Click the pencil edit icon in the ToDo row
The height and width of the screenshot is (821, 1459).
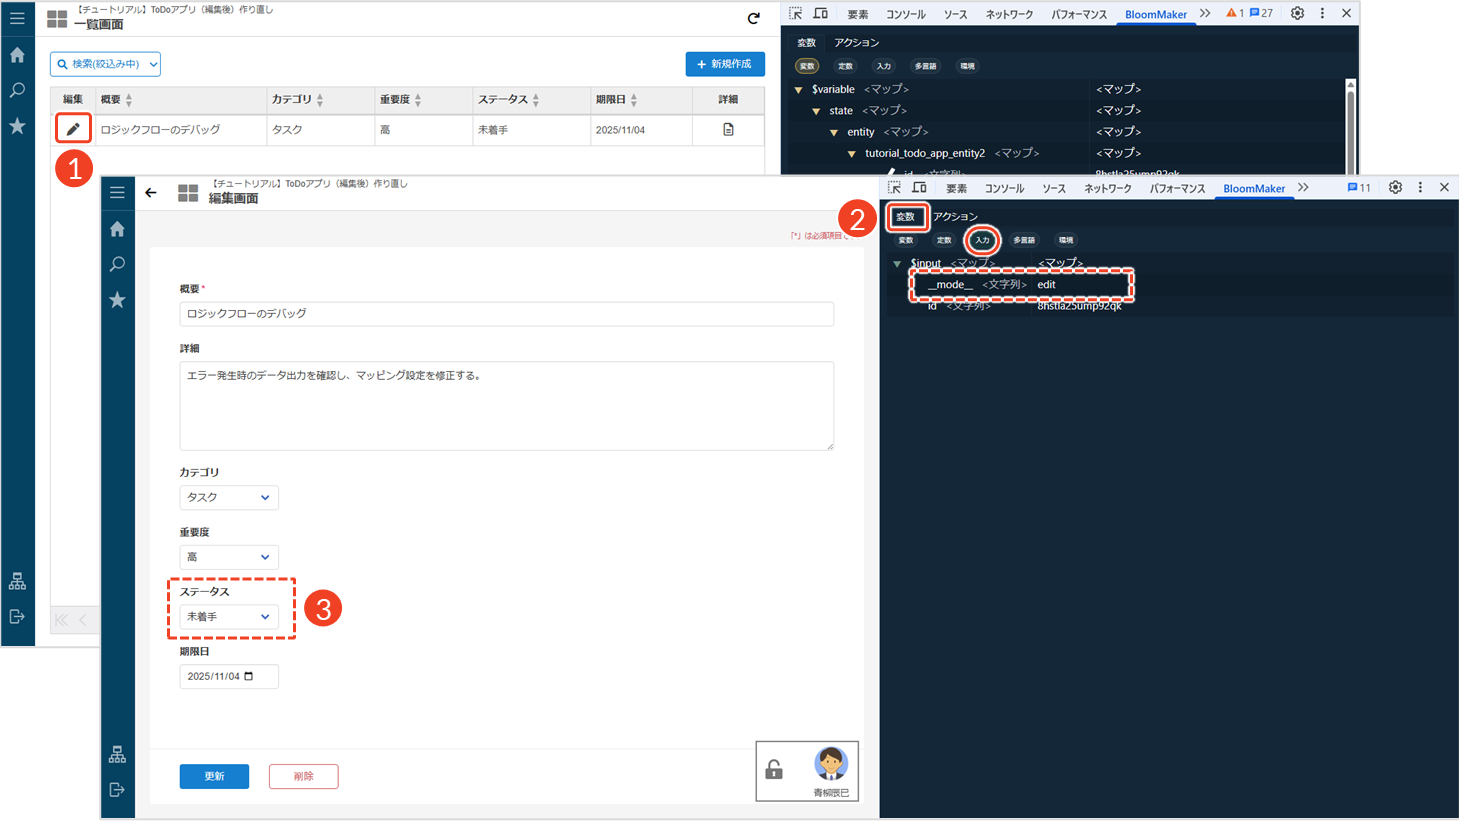[x=73, y=129]
